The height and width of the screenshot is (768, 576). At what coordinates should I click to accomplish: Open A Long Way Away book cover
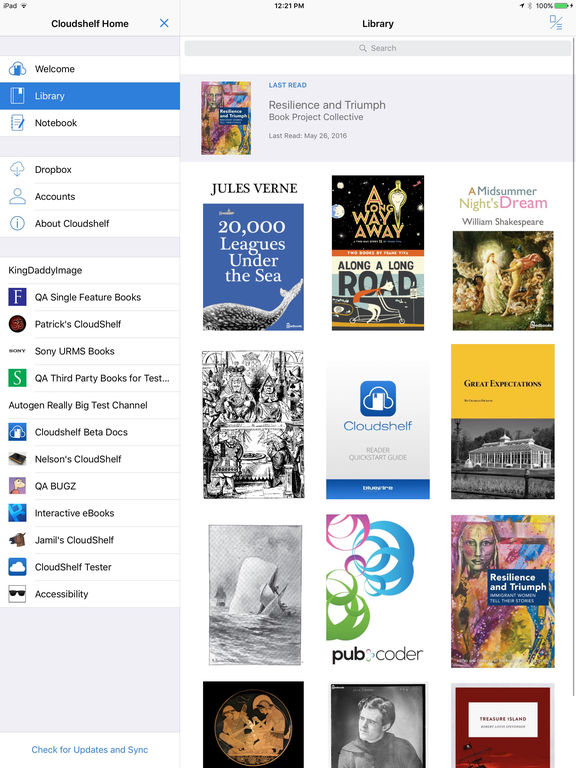(378, 253)
